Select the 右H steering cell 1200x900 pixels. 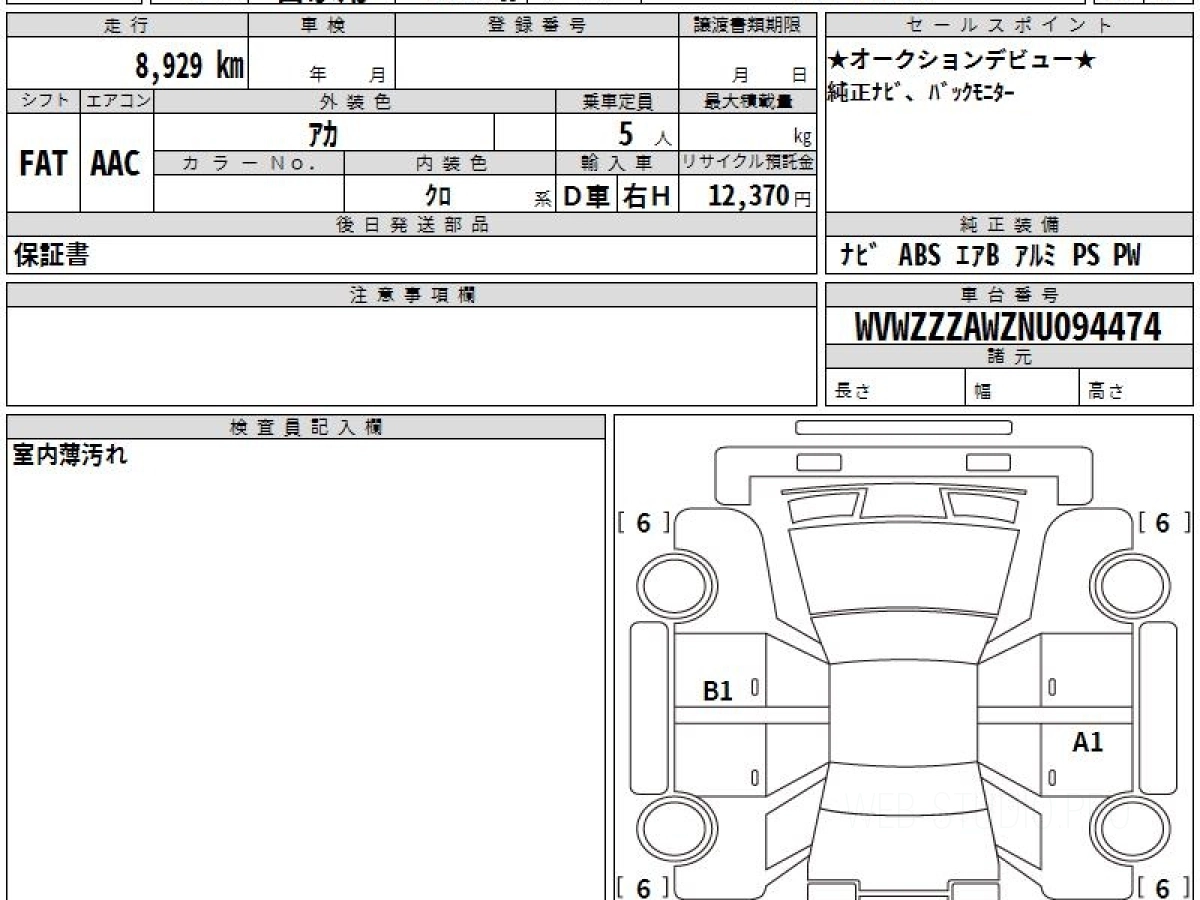click(648, 196)
